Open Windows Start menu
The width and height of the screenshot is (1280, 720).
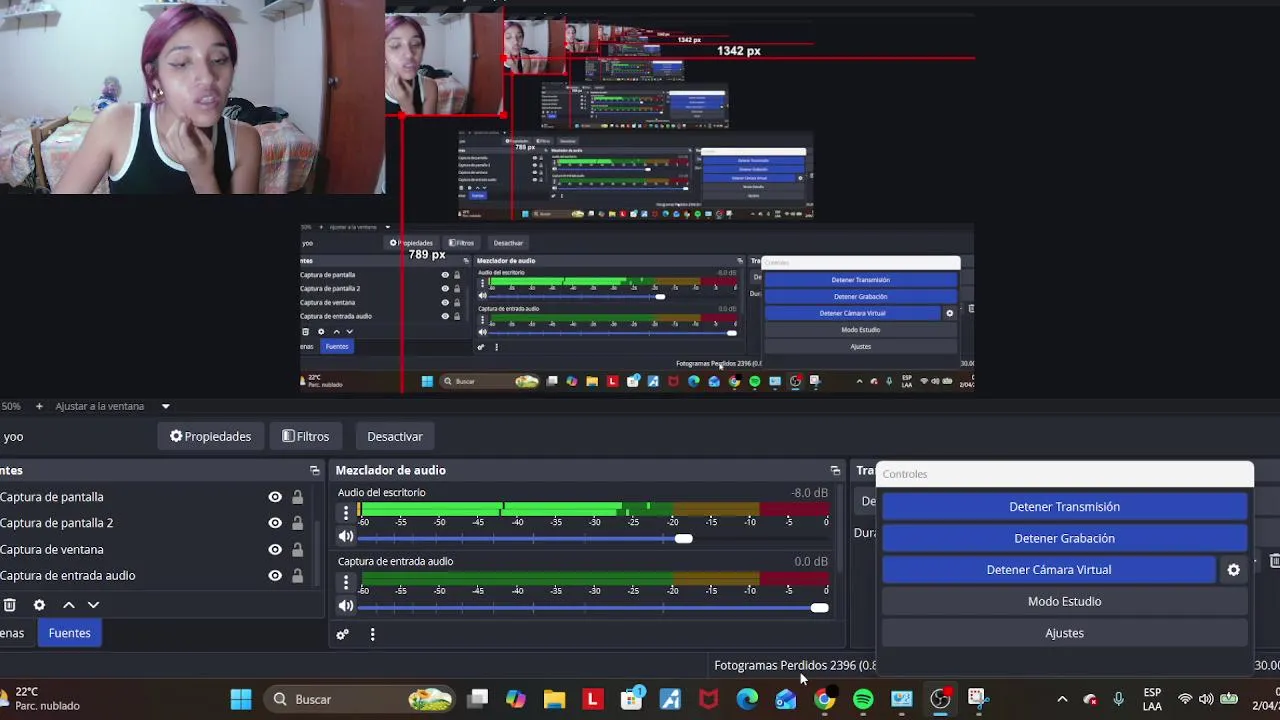click(241, 699)
